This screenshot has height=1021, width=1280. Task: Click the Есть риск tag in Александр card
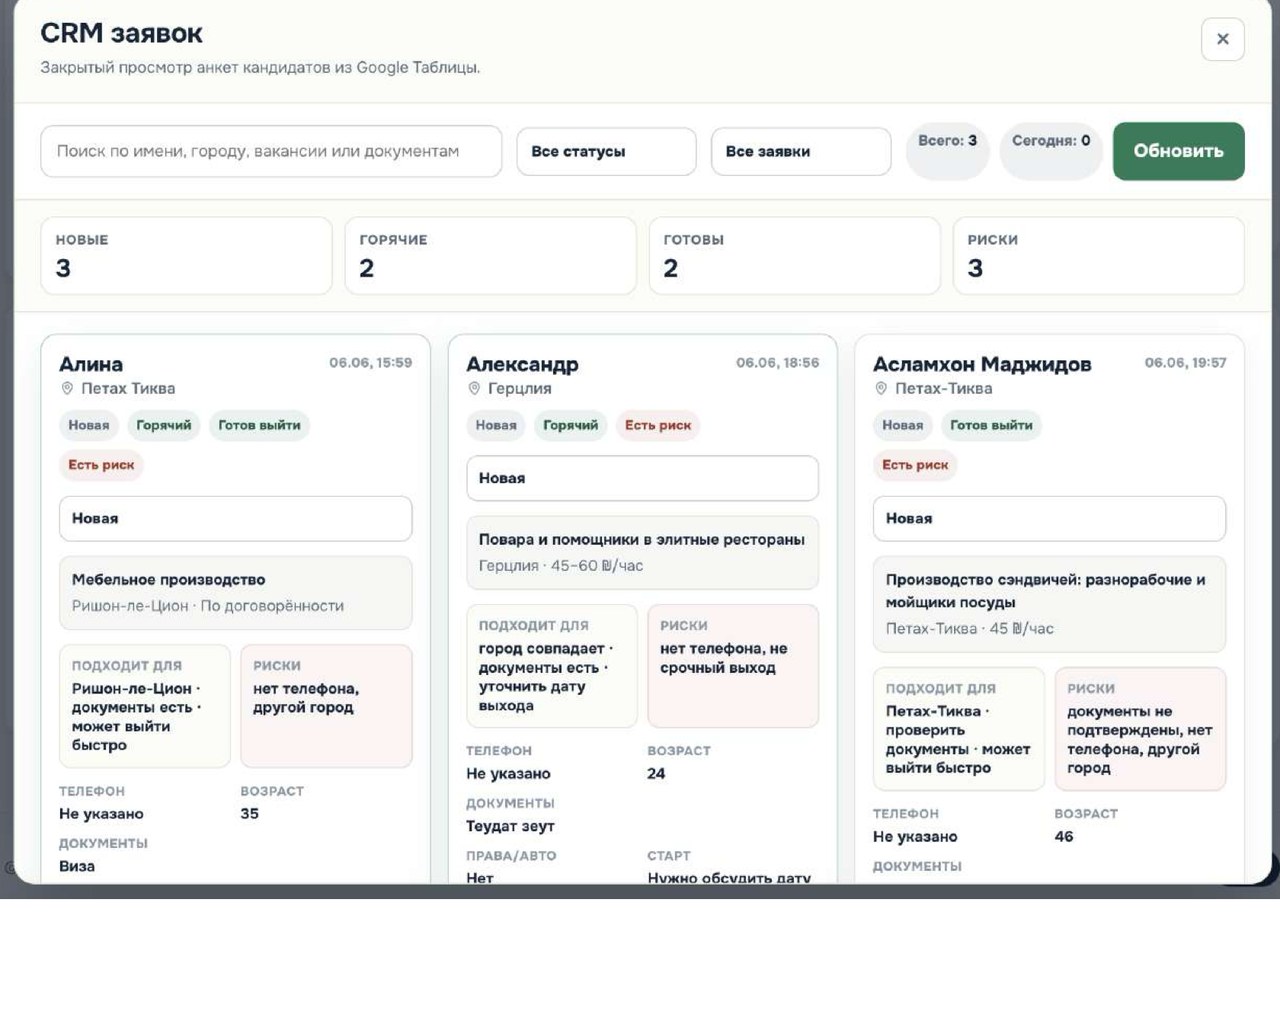(x=658, y=425)
